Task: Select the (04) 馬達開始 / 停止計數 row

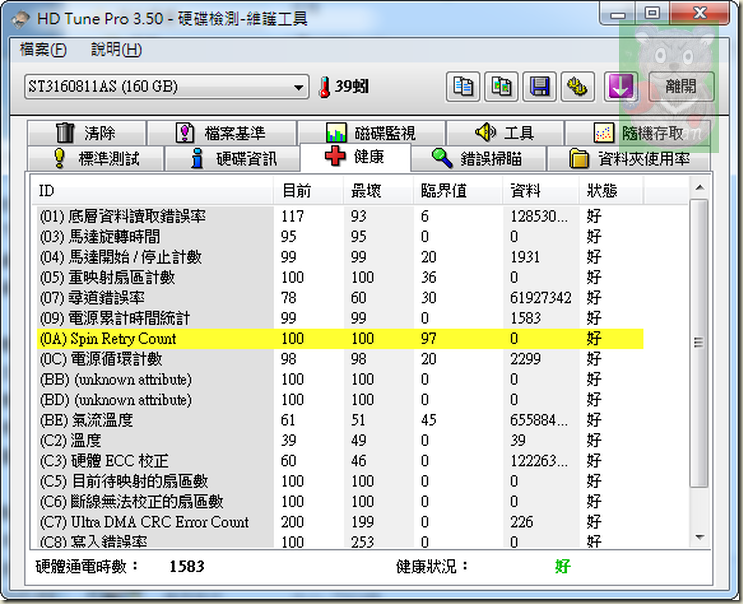Action: coord(340,257)
